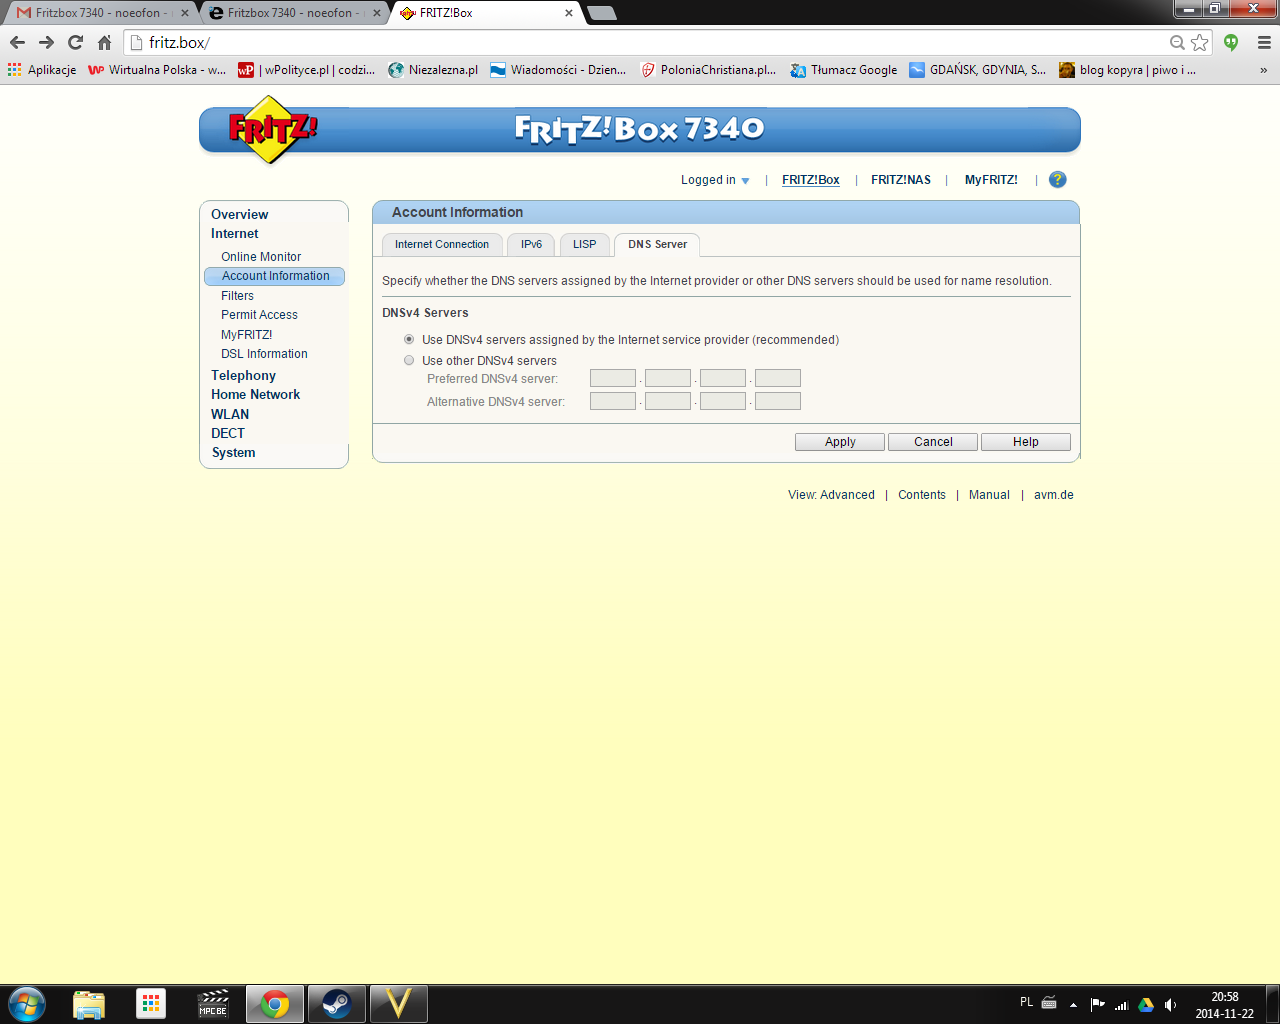Click the zoom magnifier icon in address bar

[x=1177, y=42]
